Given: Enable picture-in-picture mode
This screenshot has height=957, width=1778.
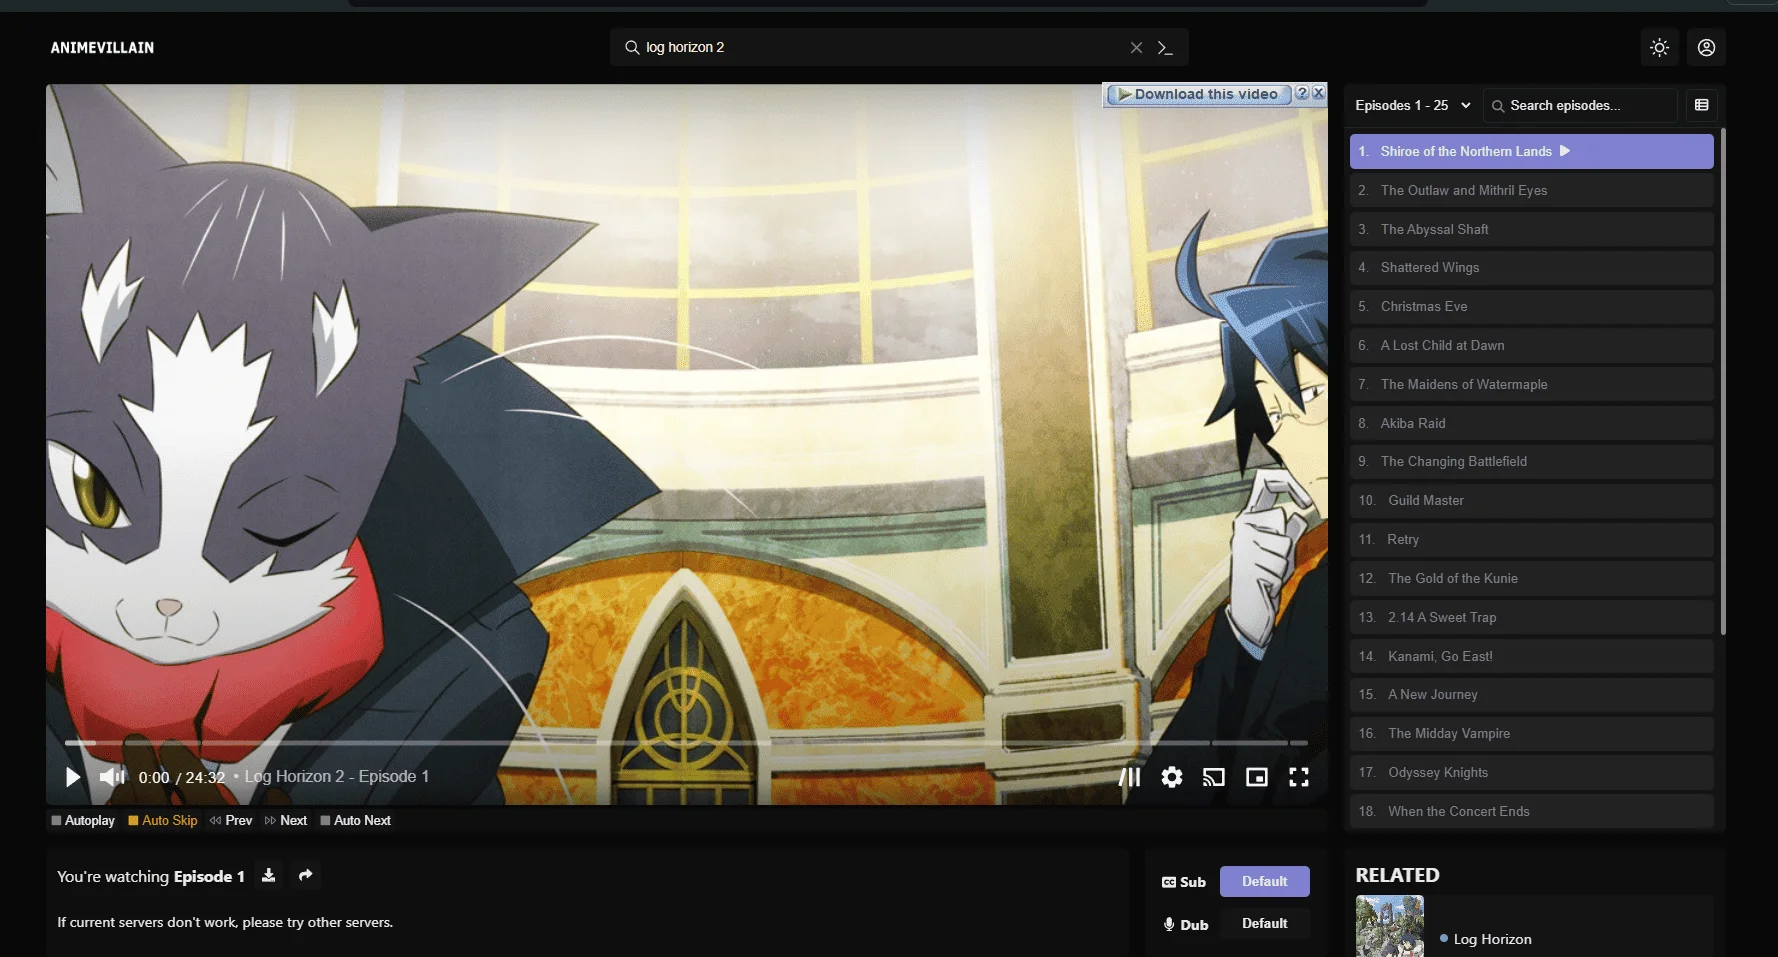Looking at the screenshot, I should pos(1256,777).
